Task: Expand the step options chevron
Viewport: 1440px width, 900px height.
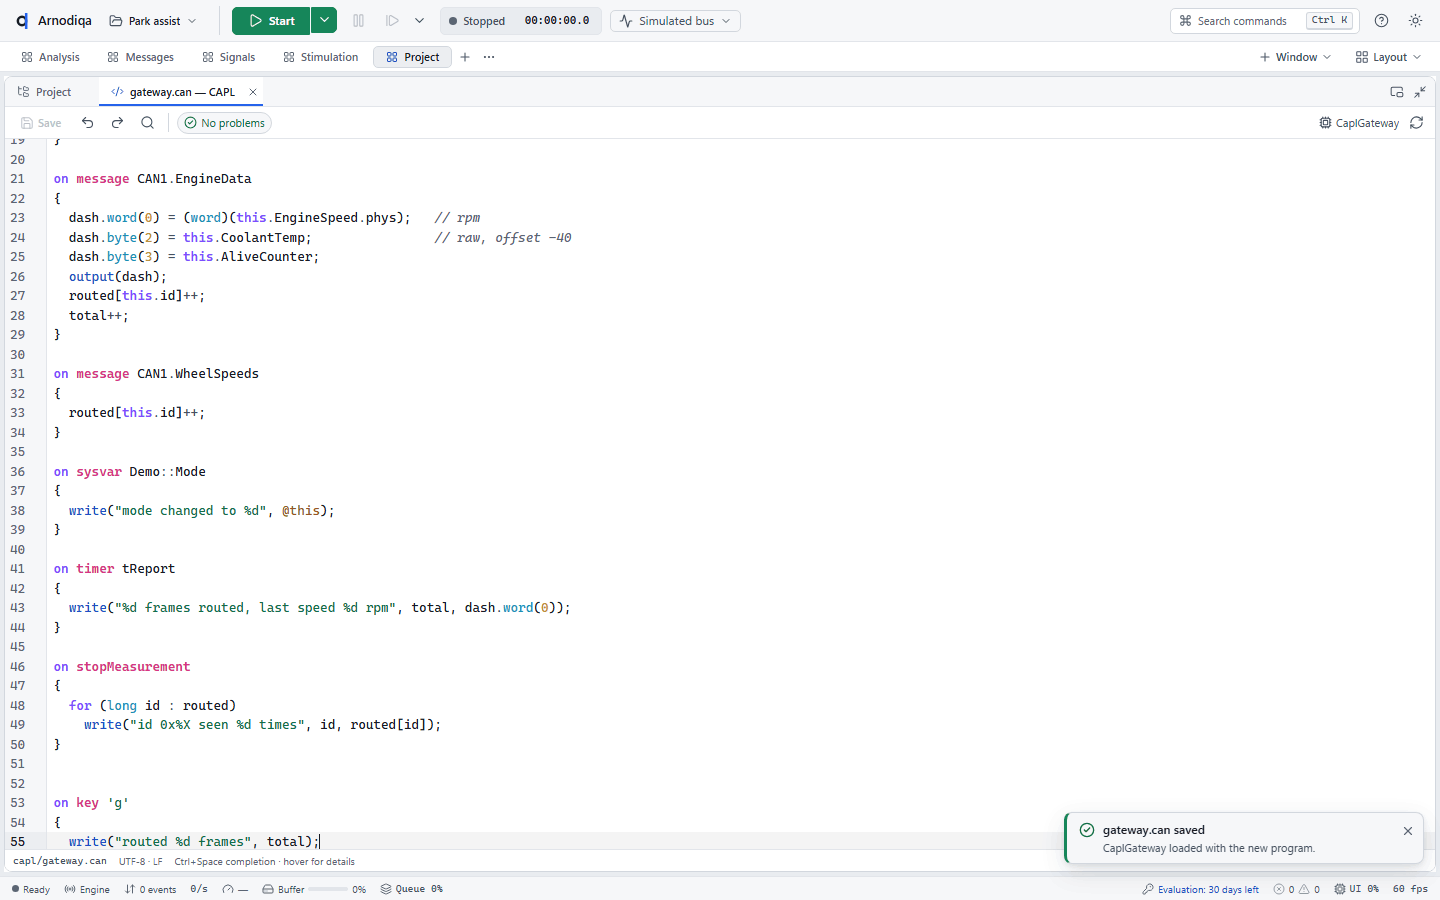Action: [x=420, y=21]
